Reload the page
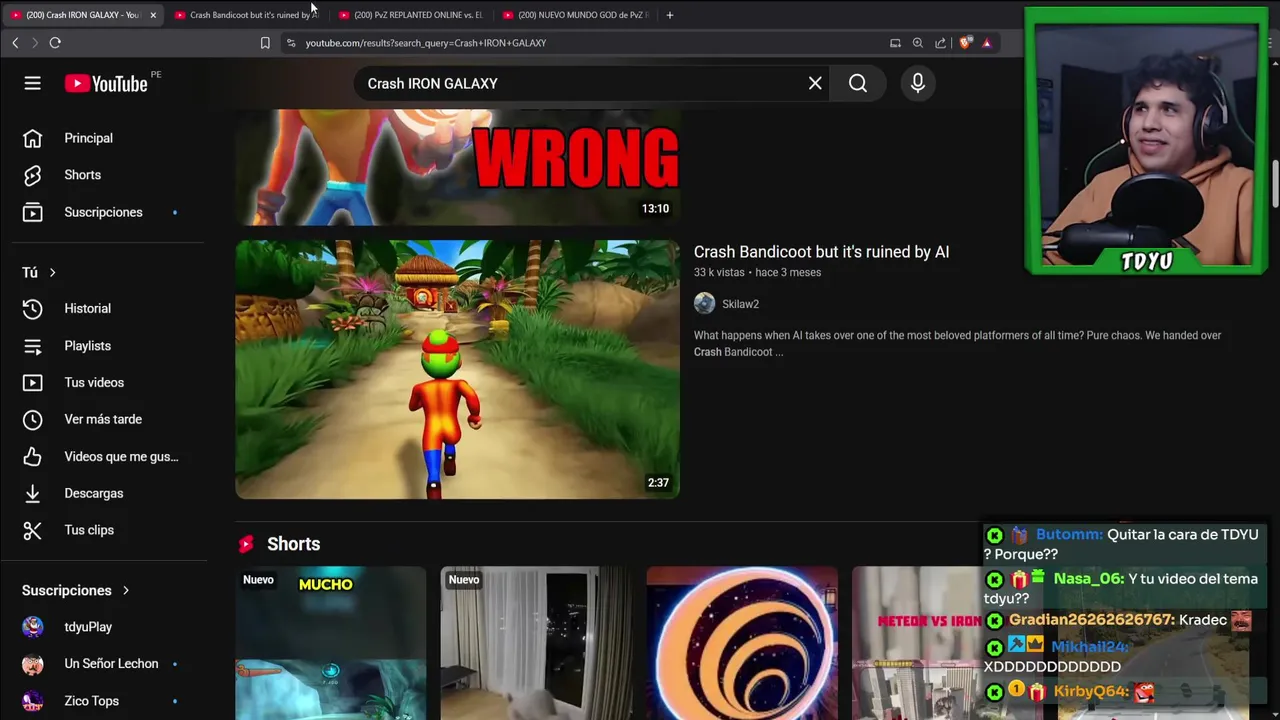The width and height of the screenshot is (1280, 720). (x=55, y=43)
